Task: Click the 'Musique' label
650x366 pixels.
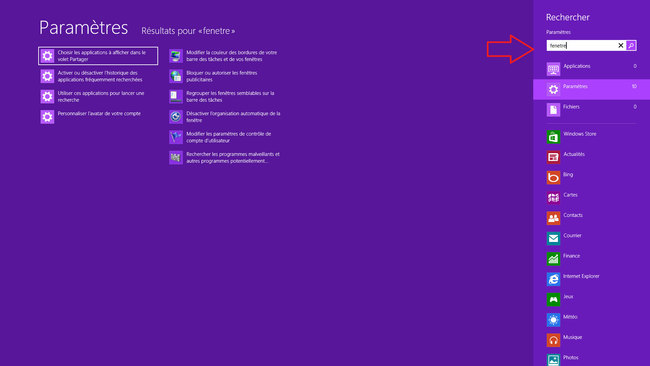Action: pyautogui.click(x=572, y=337)
